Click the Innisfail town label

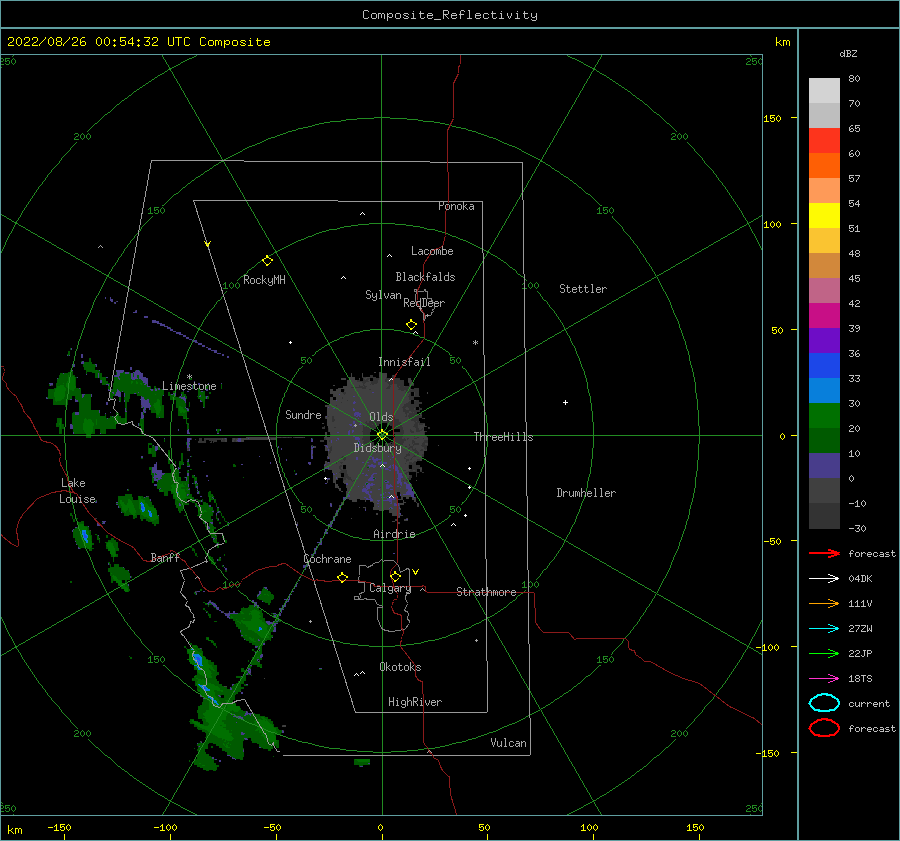(404, 362)
